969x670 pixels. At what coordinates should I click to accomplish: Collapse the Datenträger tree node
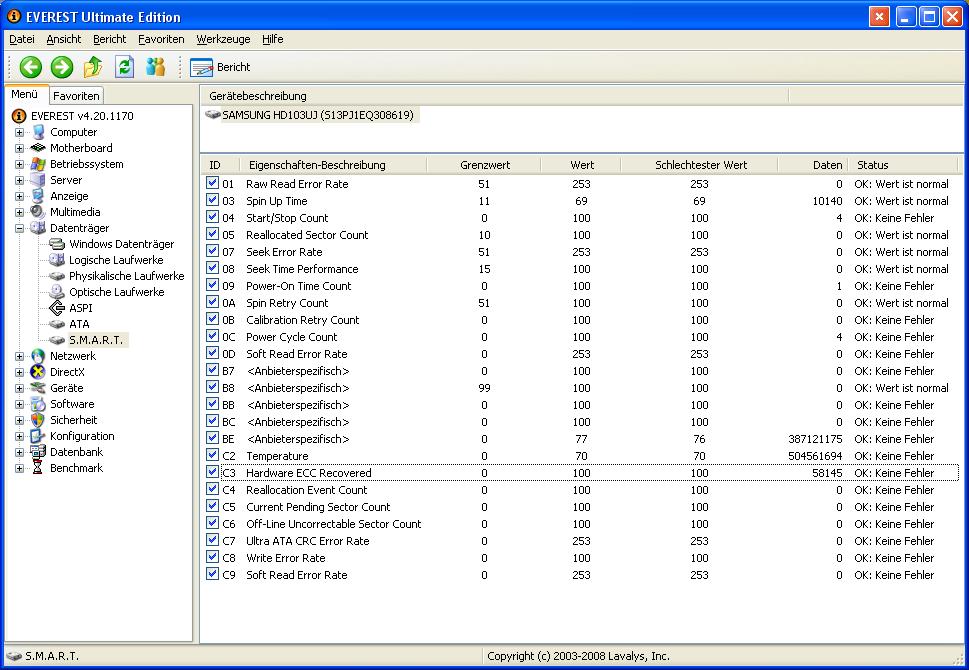tap(20, 228)
